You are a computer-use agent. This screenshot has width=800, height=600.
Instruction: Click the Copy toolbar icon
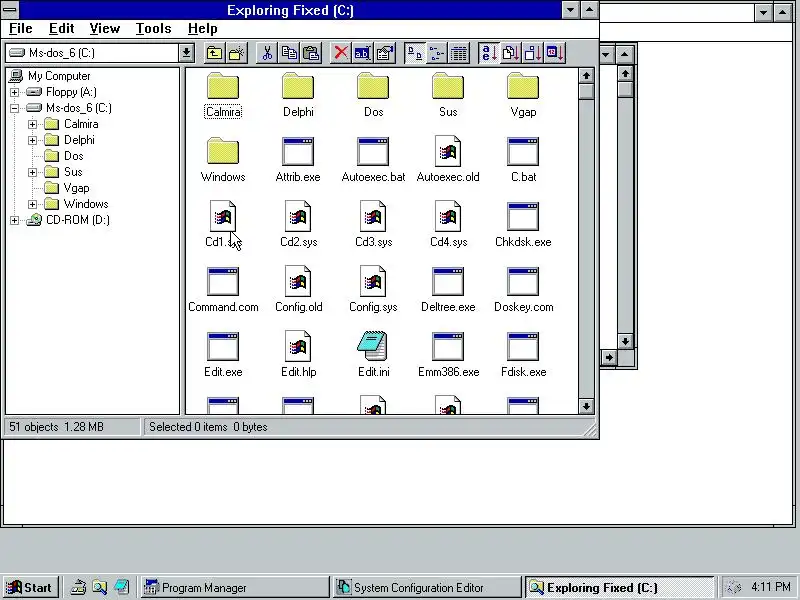289,53
